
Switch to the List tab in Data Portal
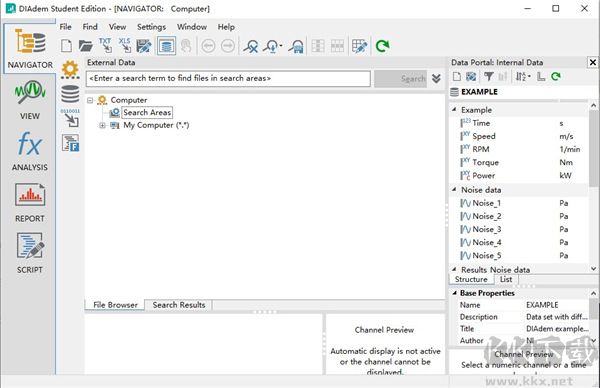[x=506, y=279]
